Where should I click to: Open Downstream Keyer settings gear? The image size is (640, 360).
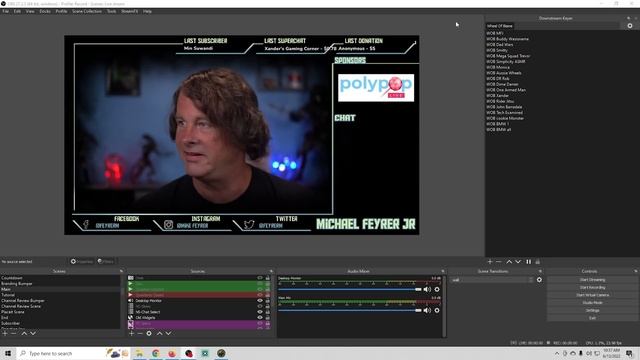point(630,26)
